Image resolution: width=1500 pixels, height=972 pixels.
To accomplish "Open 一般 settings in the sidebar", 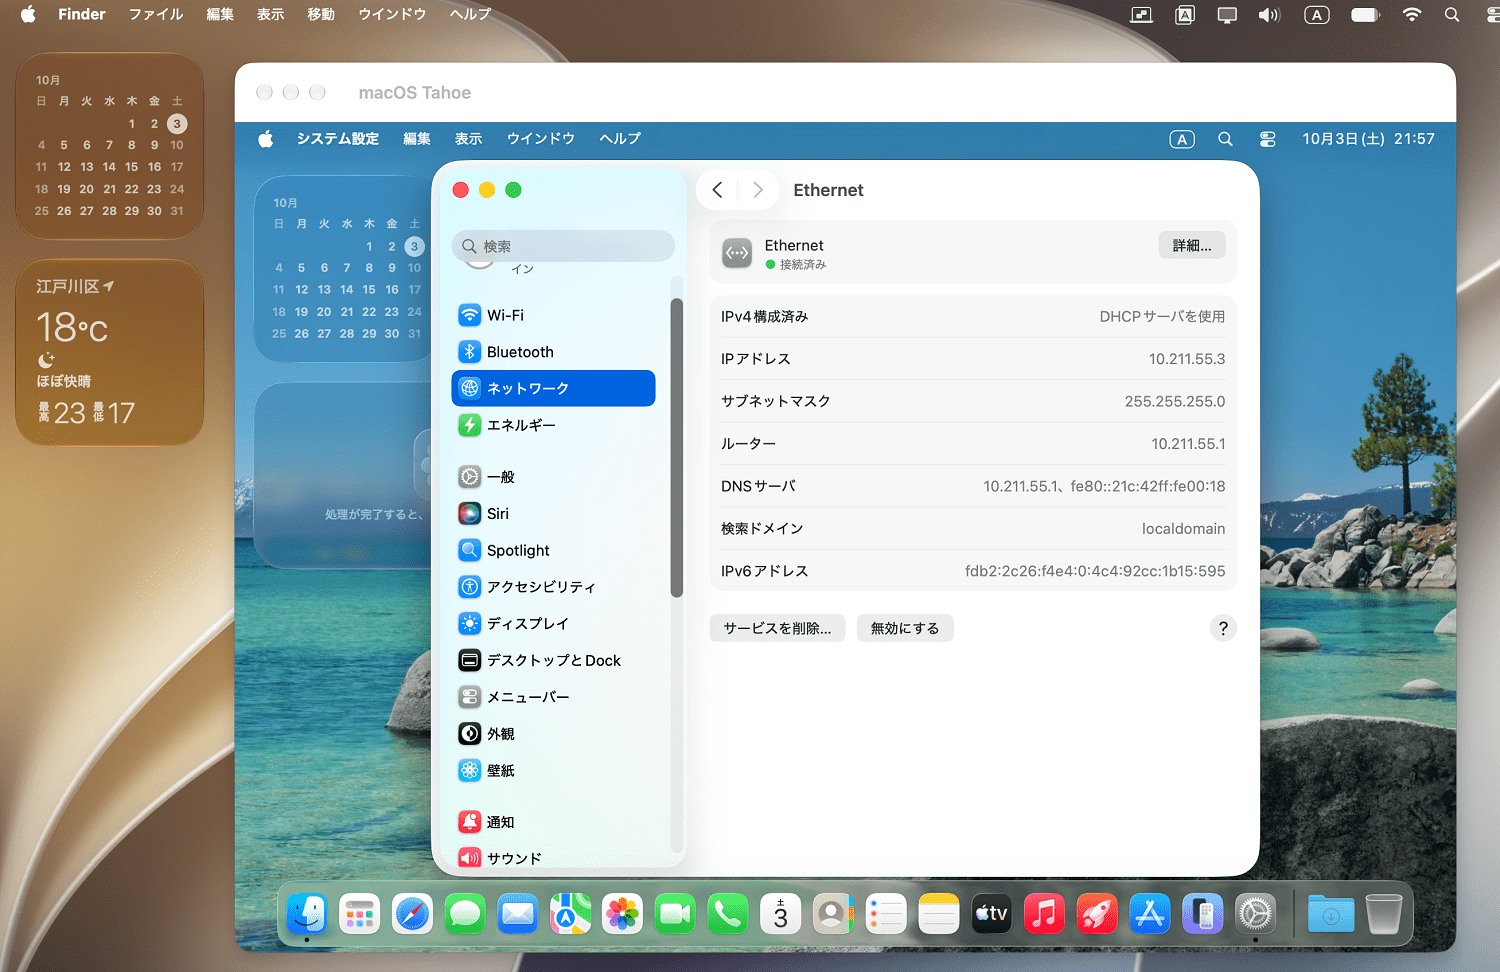I will 553,477.
